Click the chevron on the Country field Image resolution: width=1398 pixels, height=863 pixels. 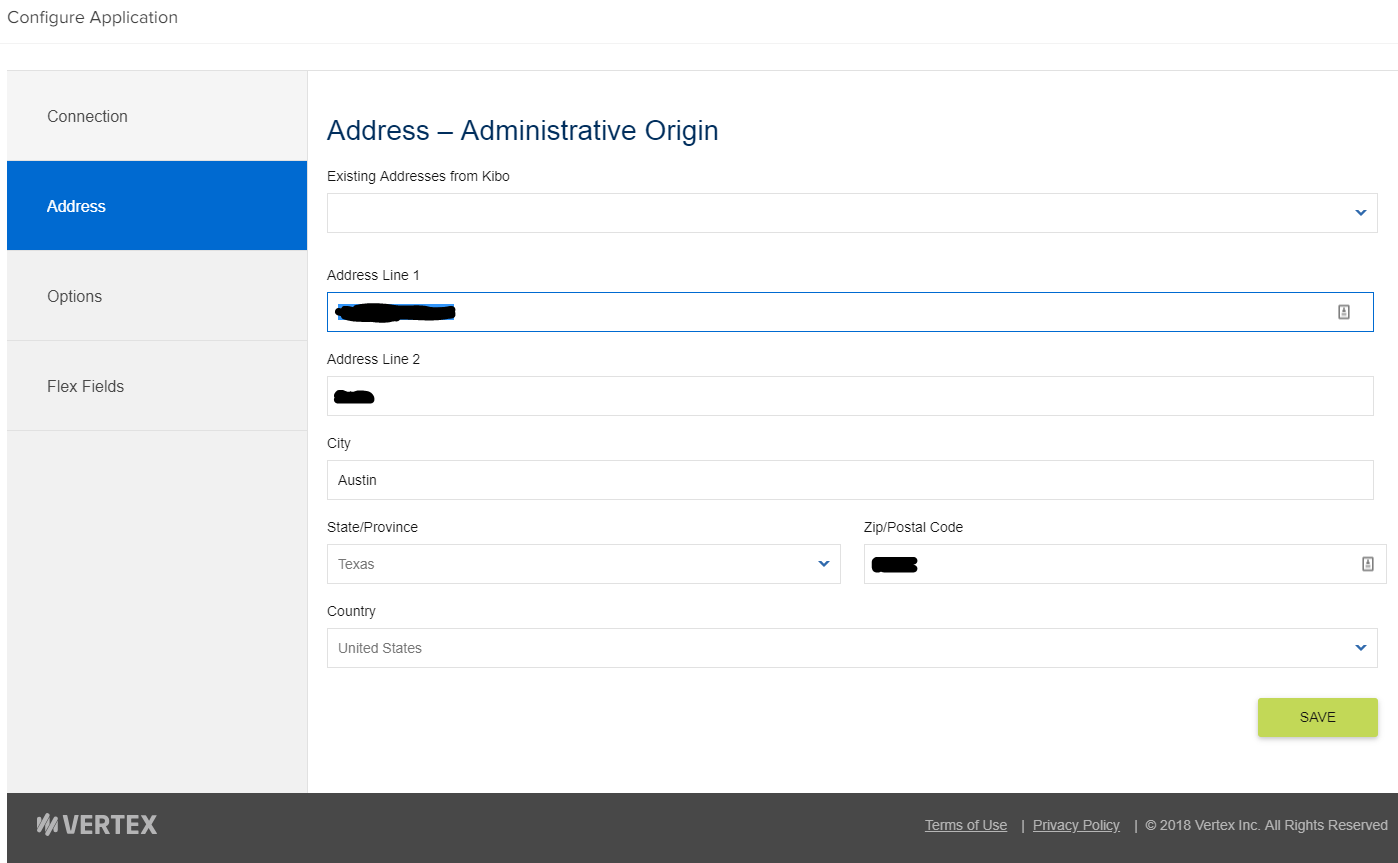point(1360,647)
